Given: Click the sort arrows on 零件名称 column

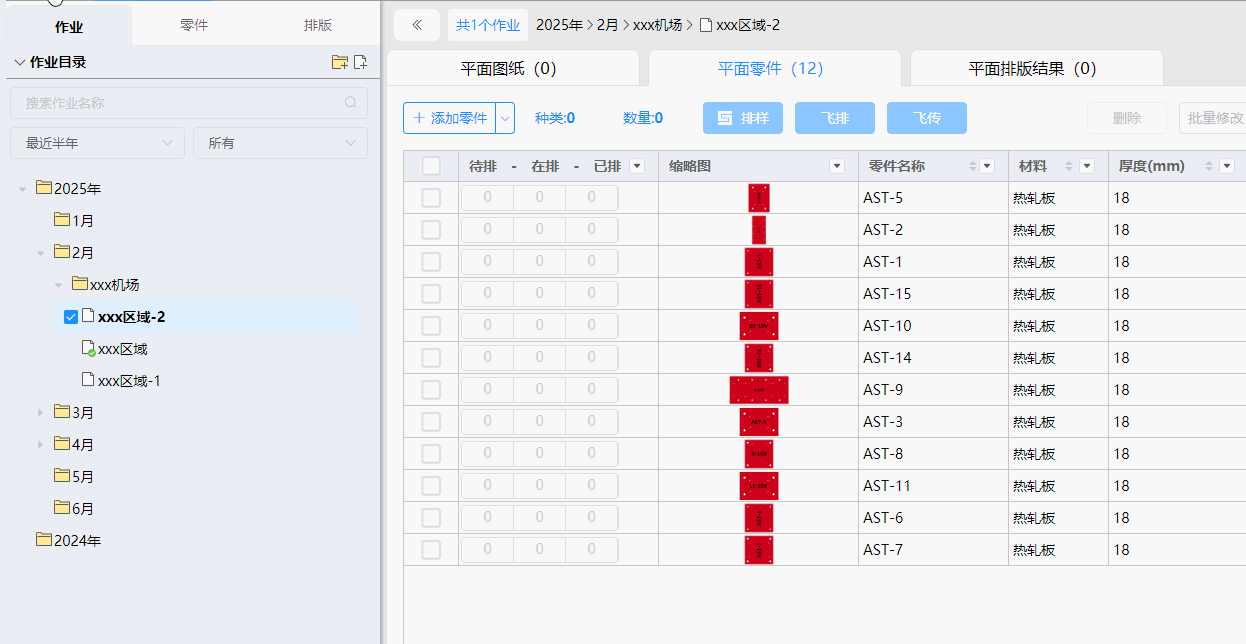Looking at the screenshot, I should pyautogui.click(x=973, y=166).
